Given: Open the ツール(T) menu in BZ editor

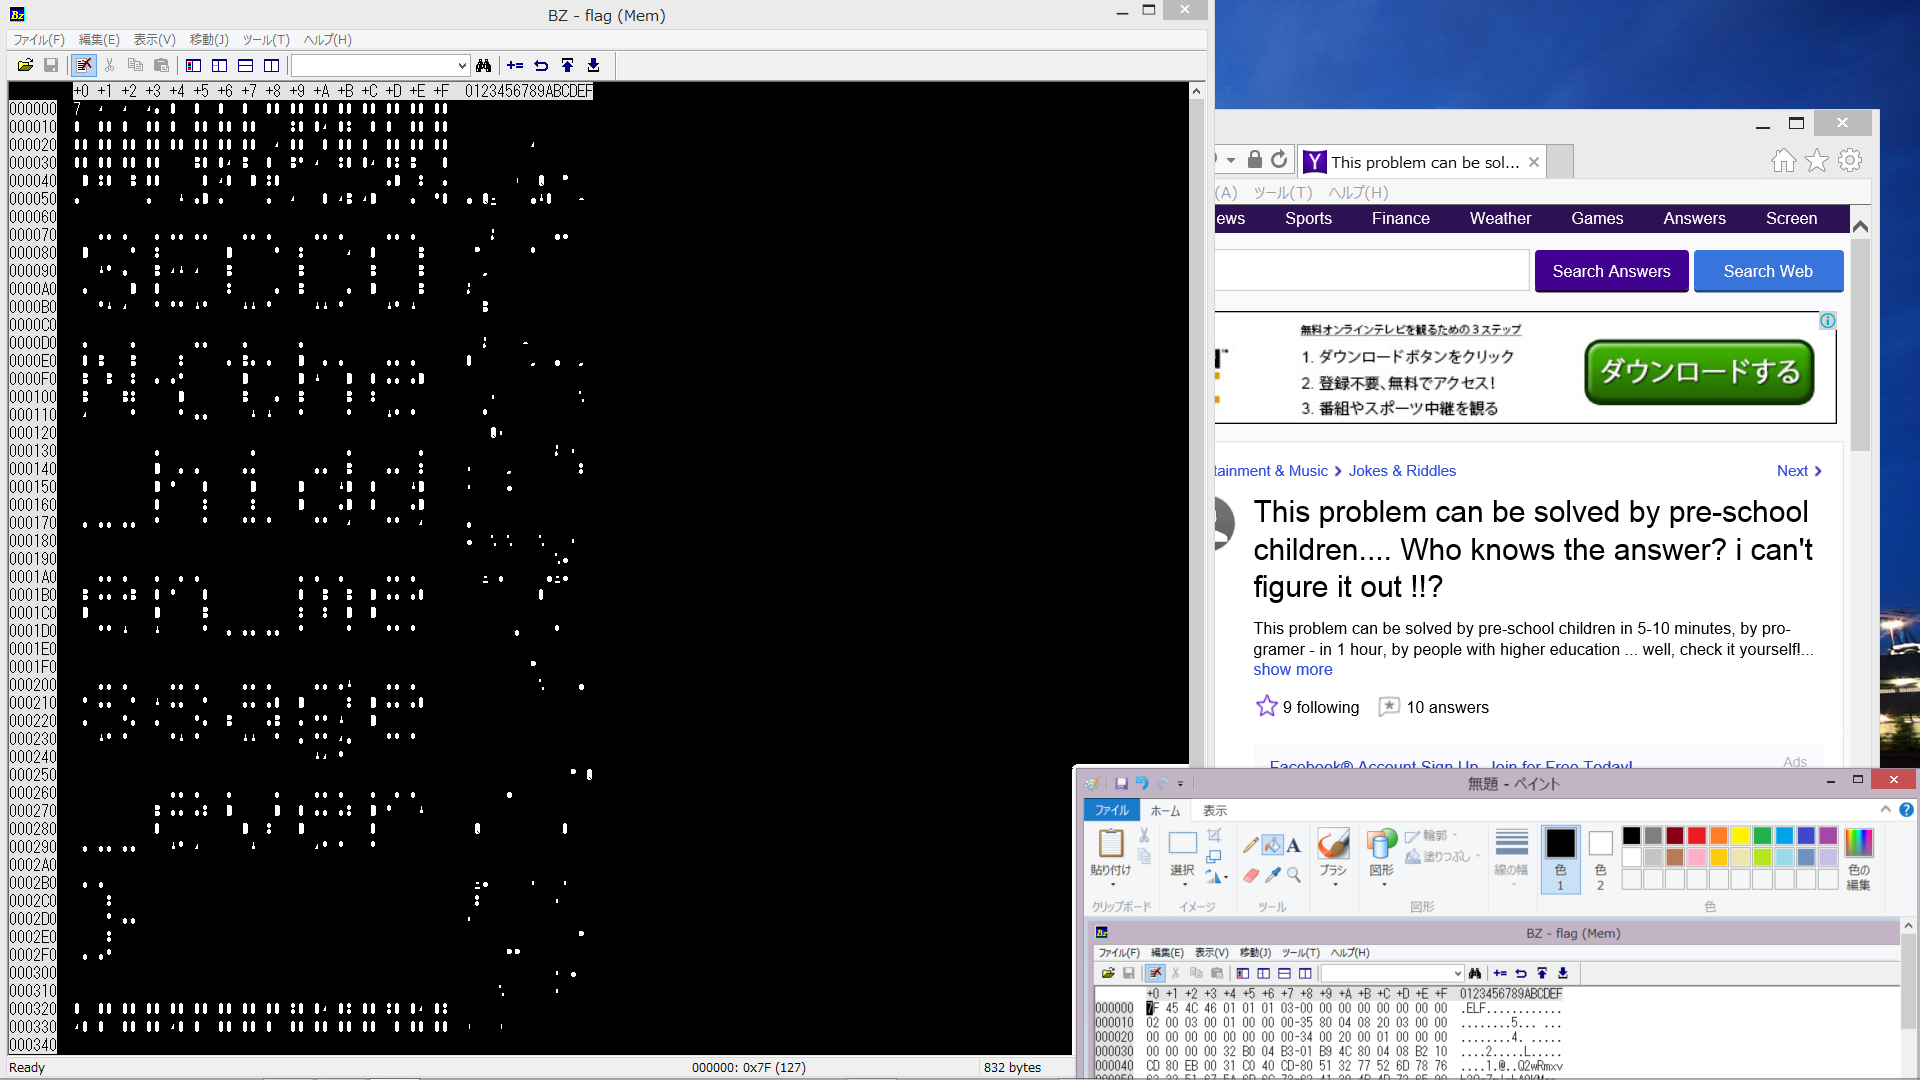Looking at the screenshot, I should tap(265, 40).
